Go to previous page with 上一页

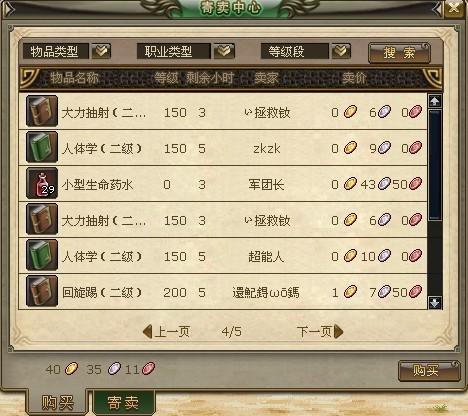[x=166, y=332]
